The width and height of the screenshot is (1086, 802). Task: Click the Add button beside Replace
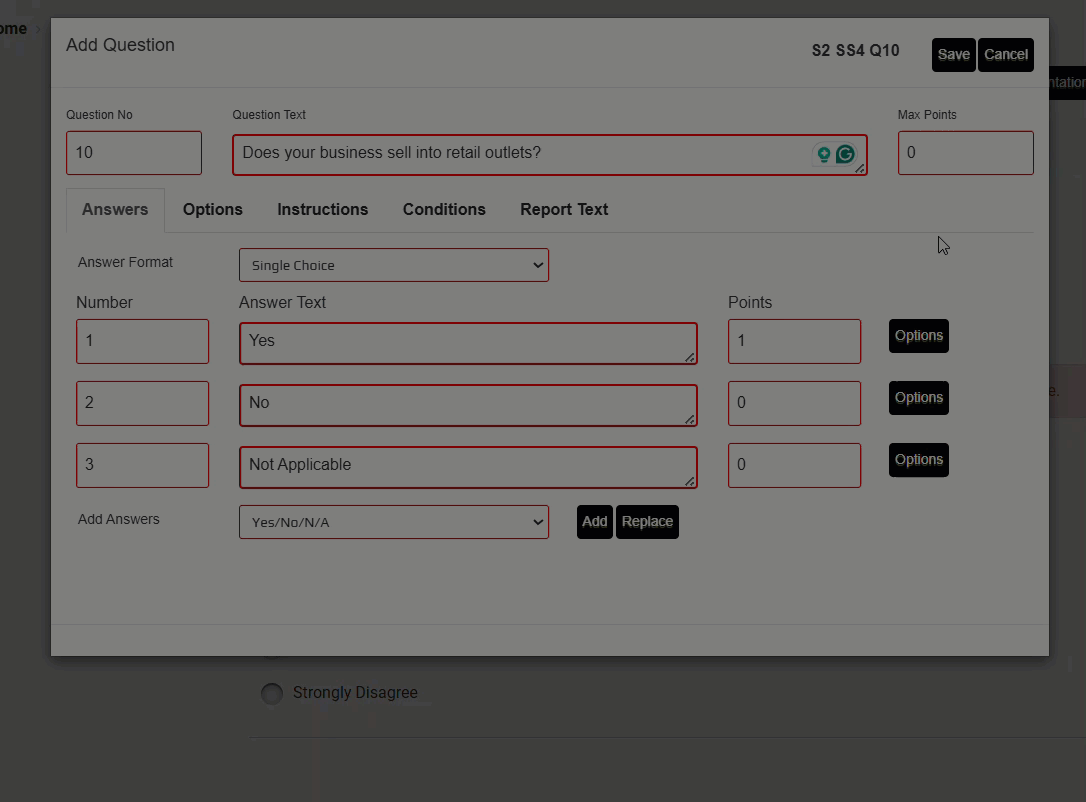click(x=594, y=522)
